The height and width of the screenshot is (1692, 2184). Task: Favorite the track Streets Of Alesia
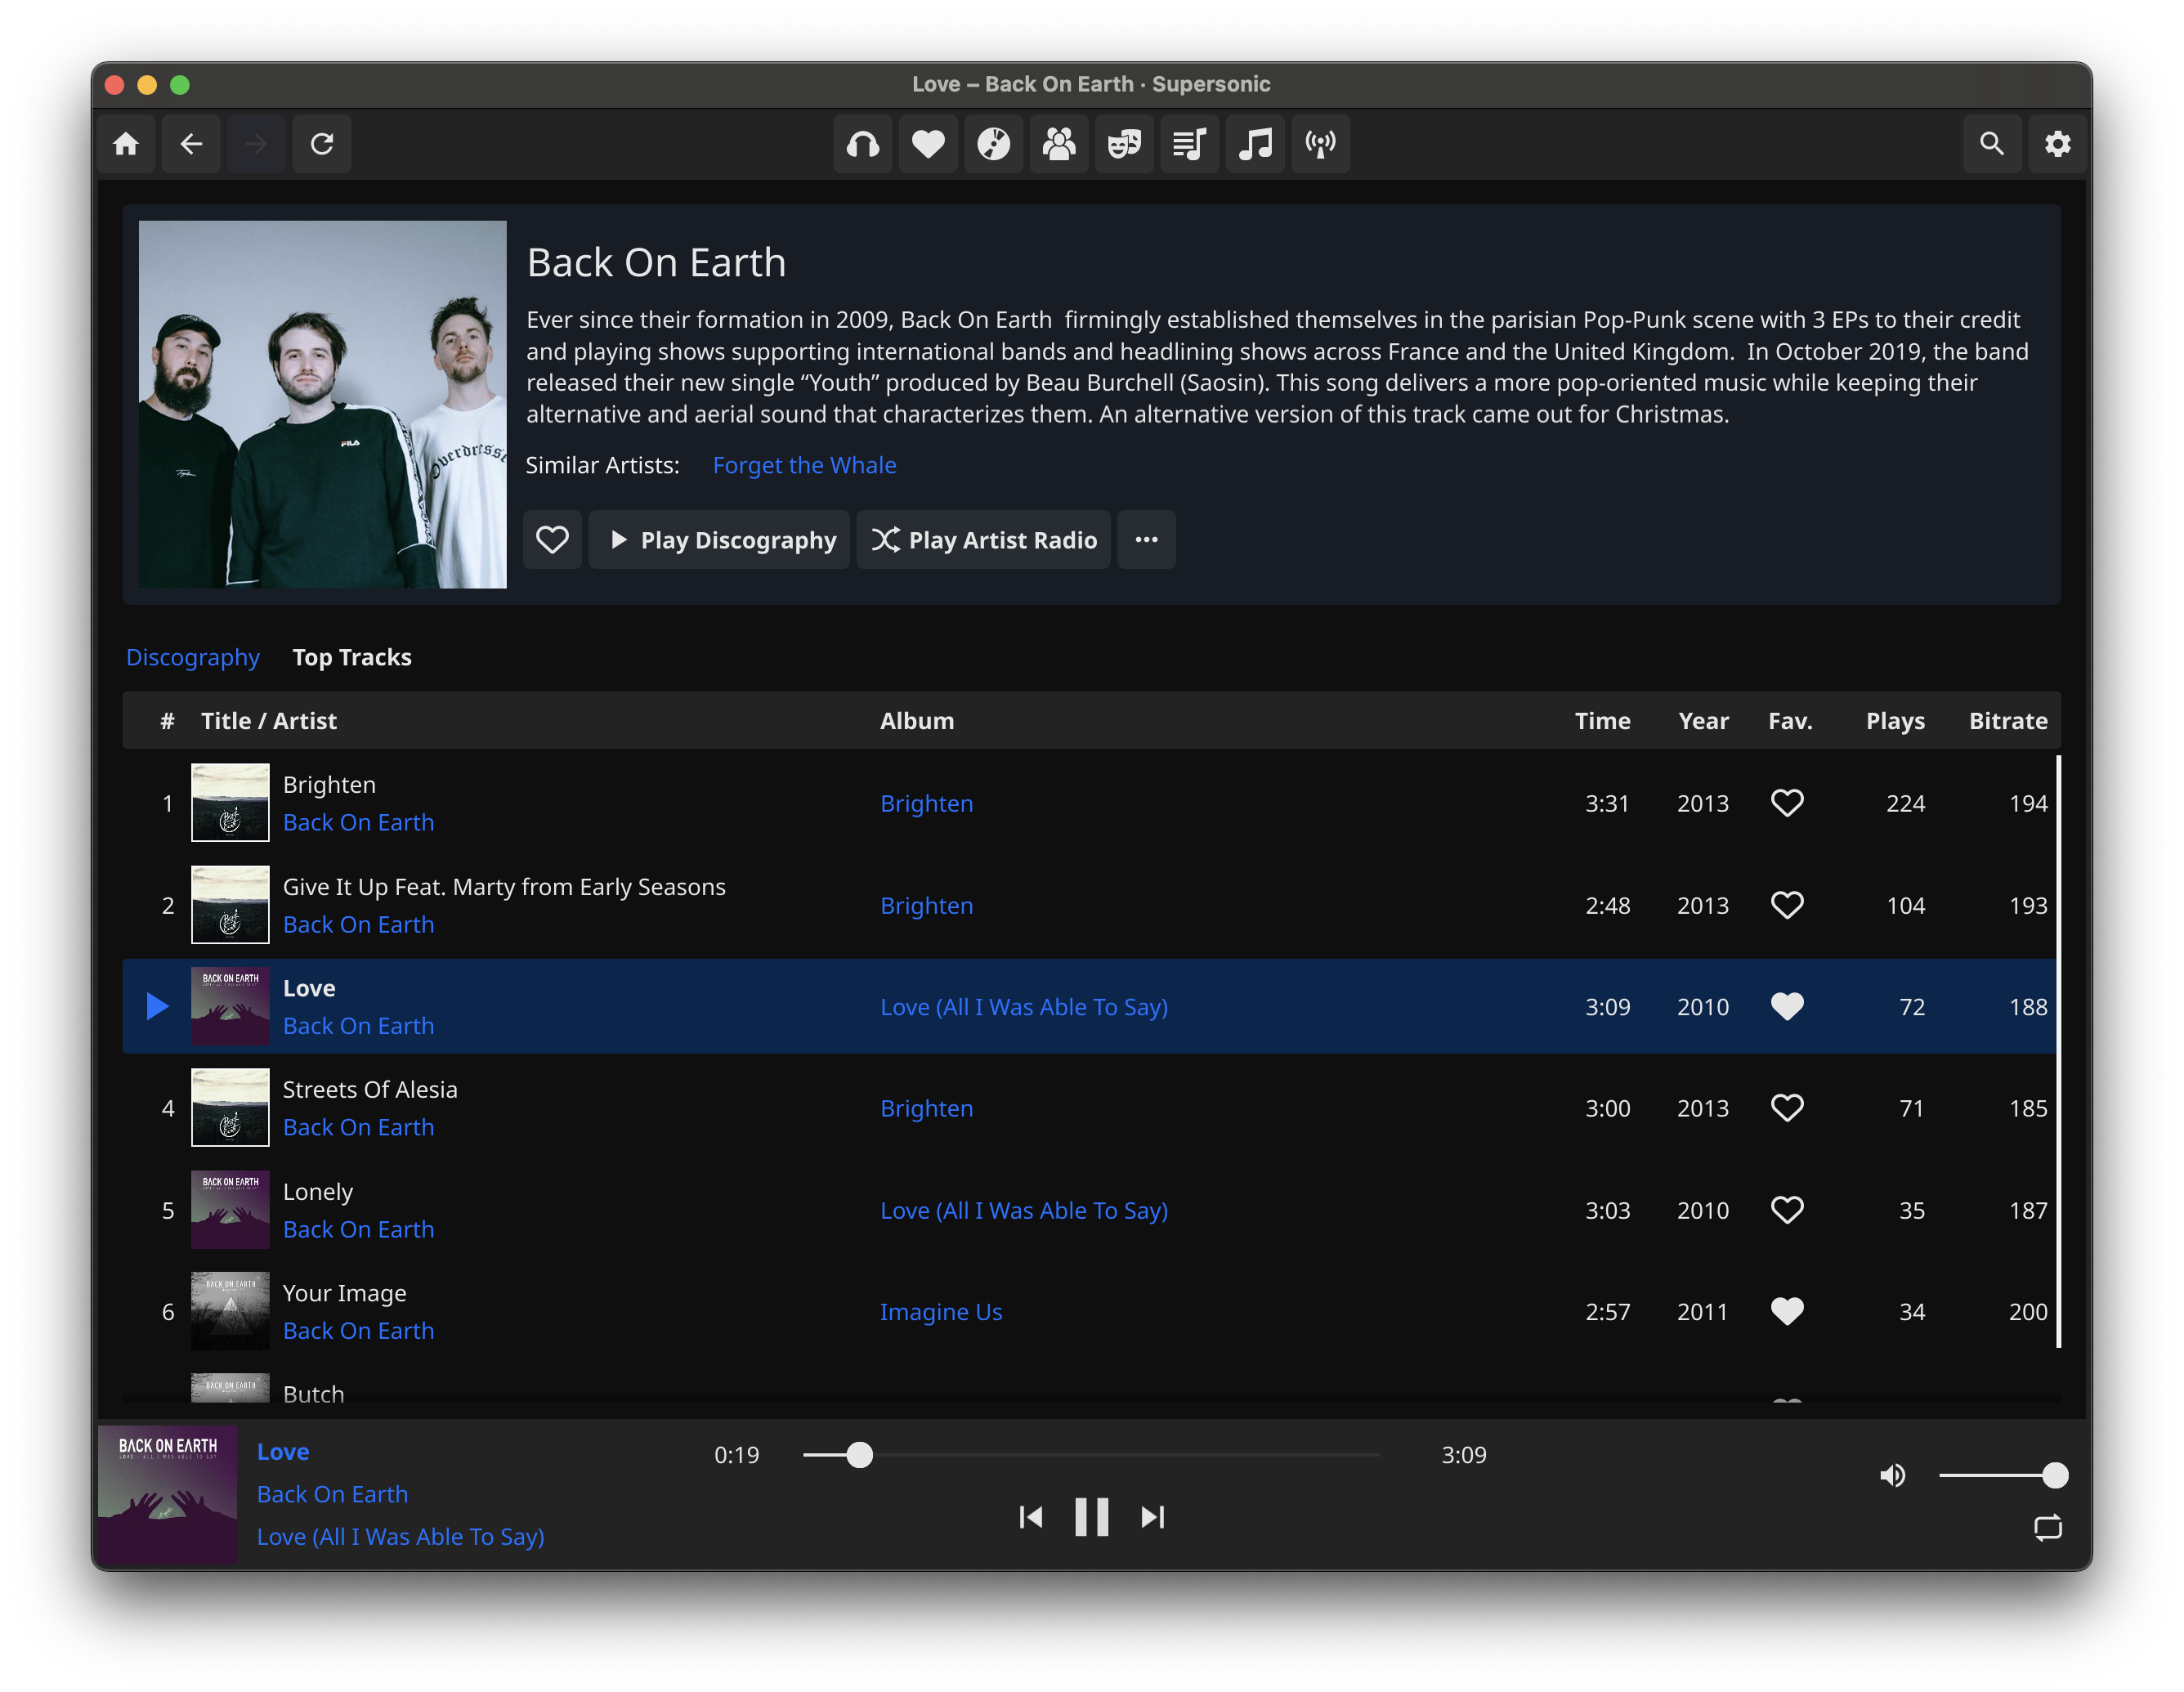pos(1787,1108)
